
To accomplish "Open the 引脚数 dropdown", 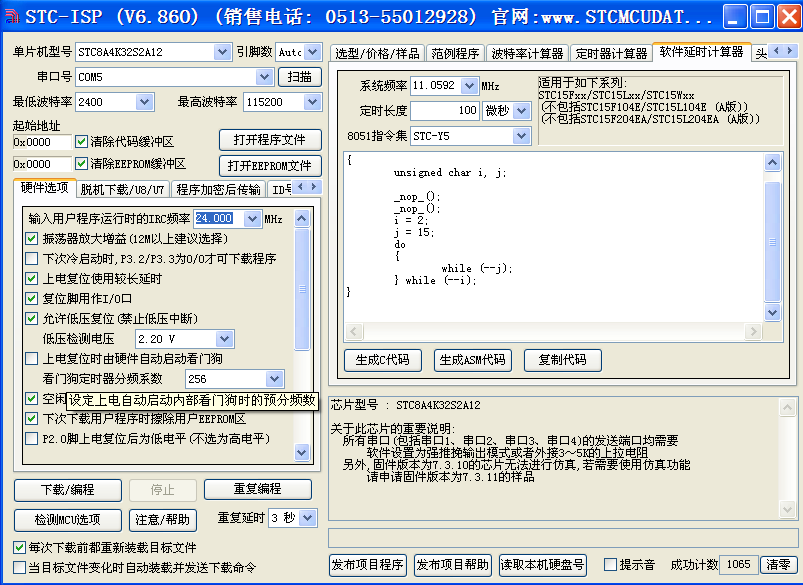I will [313, 52].
